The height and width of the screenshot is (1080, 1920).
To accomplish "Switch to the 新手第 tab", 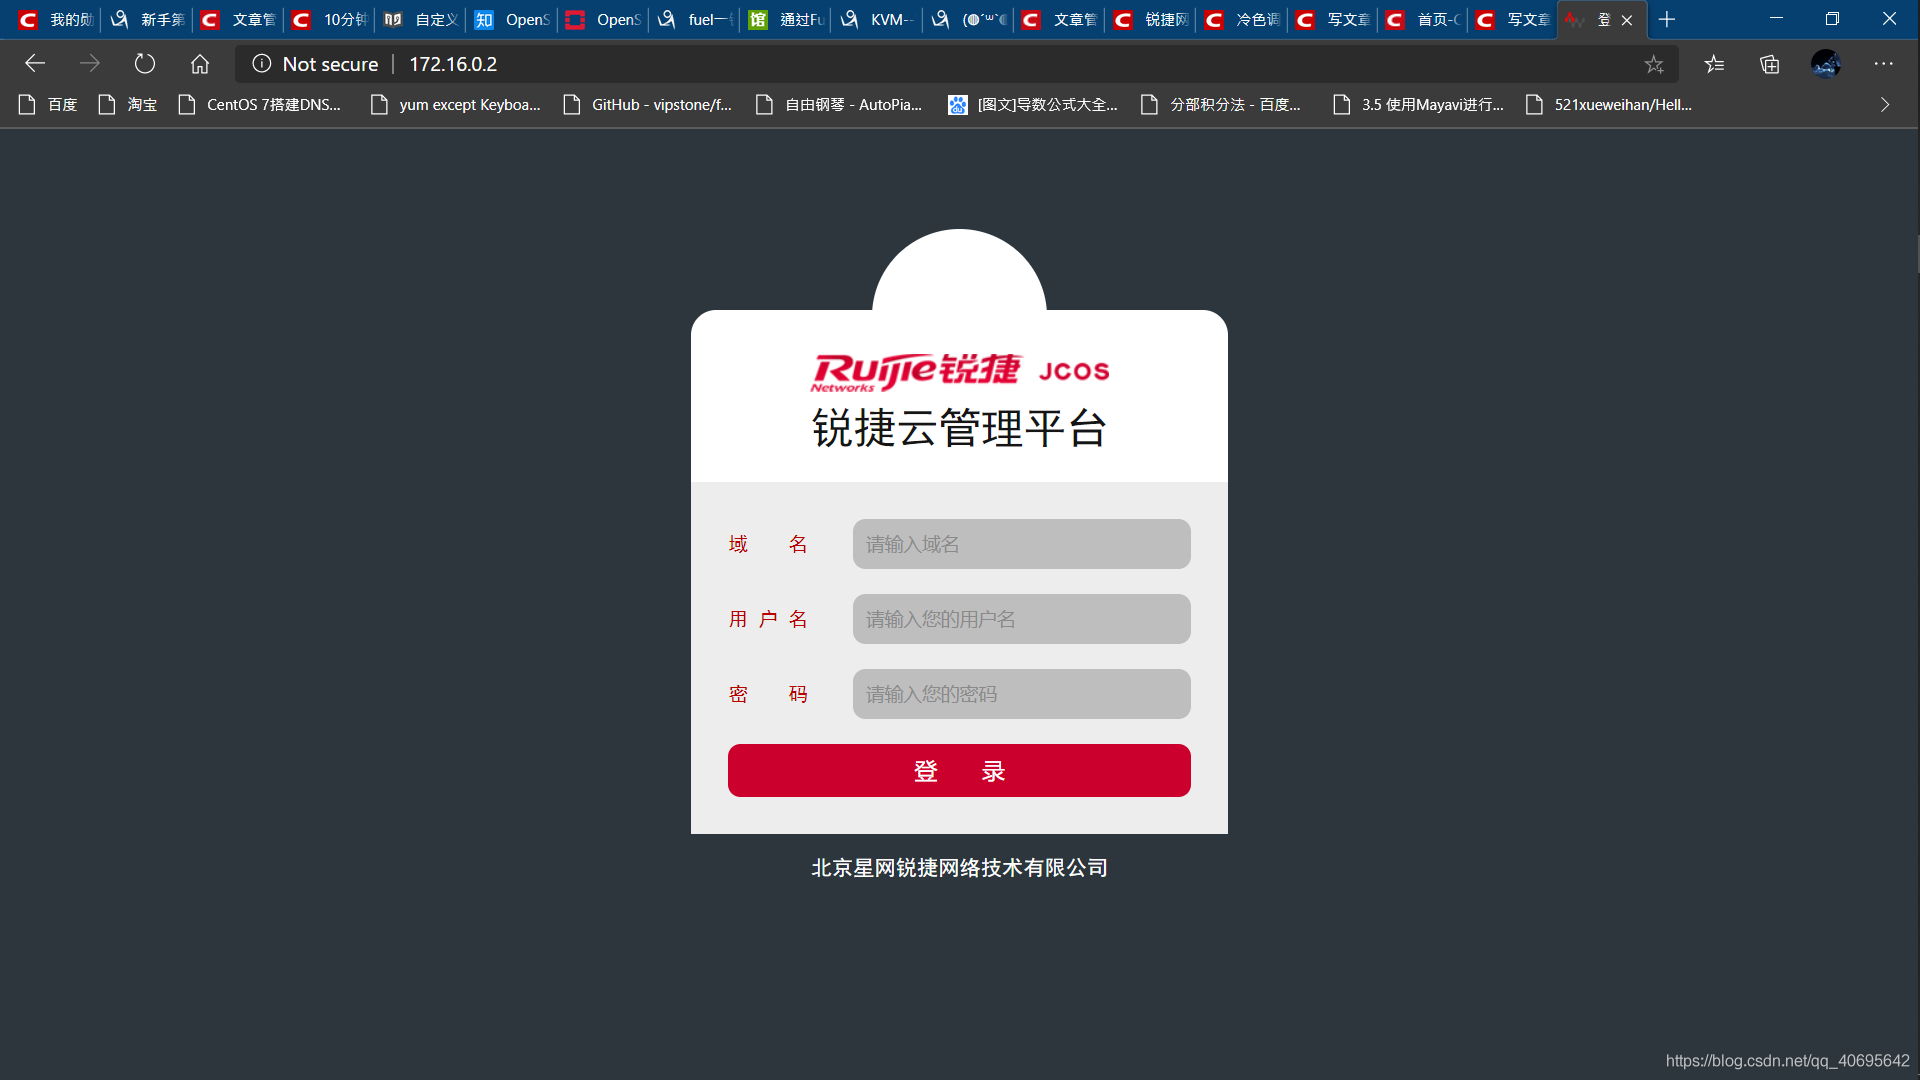I will (147, 19).
